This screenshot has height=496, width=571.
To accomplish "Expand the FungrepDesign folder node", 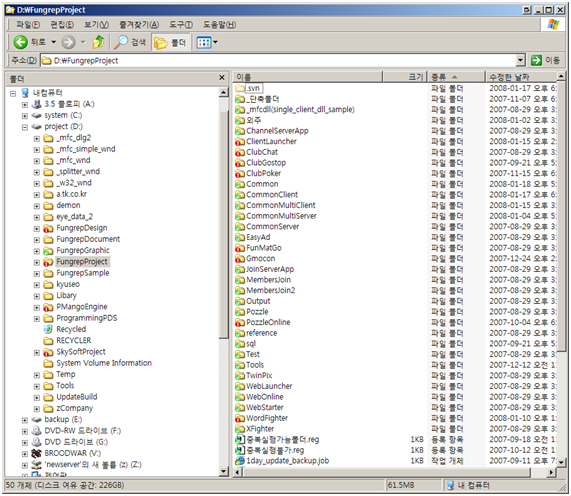I will (37, 229).
